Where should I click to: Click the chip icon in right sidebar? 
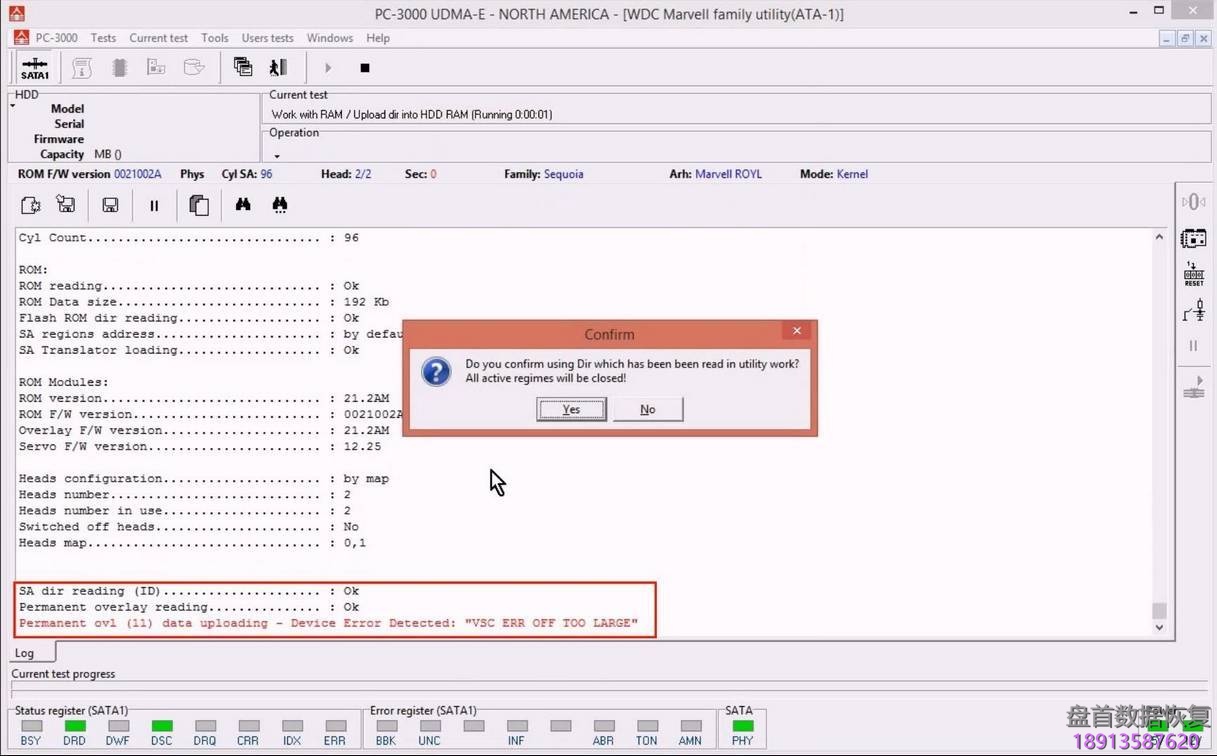pos(1193,238)
